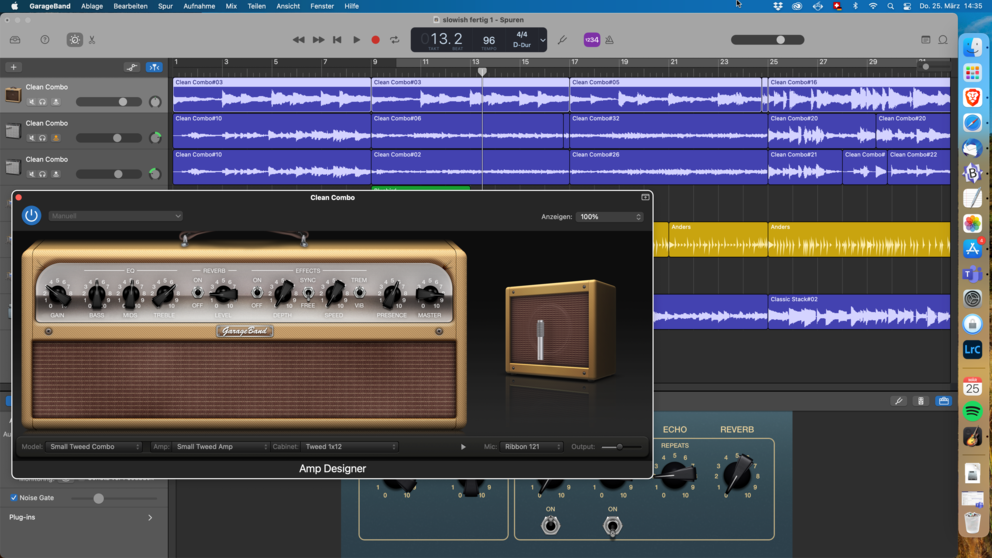Adjust the Amp Designer Output slider
Viewport: 992px width, 558px height.
click(621, 447)
